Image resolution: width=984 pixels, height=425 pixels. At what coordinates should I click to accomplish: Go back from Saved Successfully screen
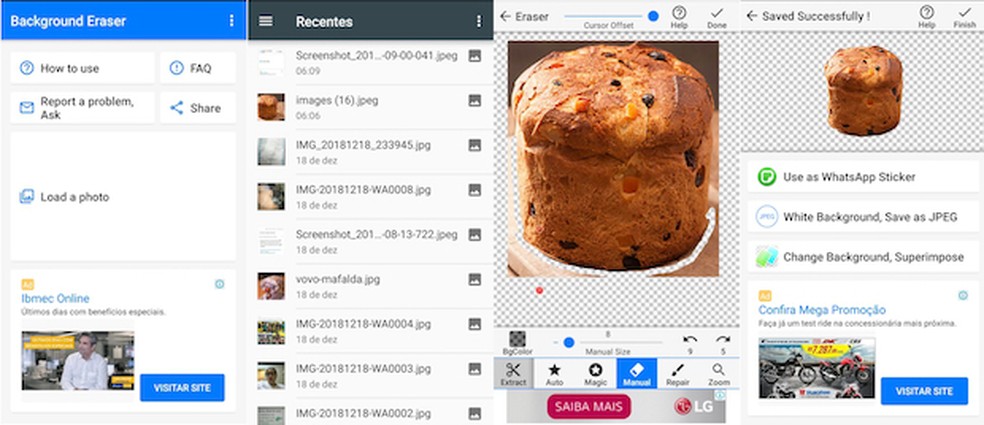click(752, 16)
